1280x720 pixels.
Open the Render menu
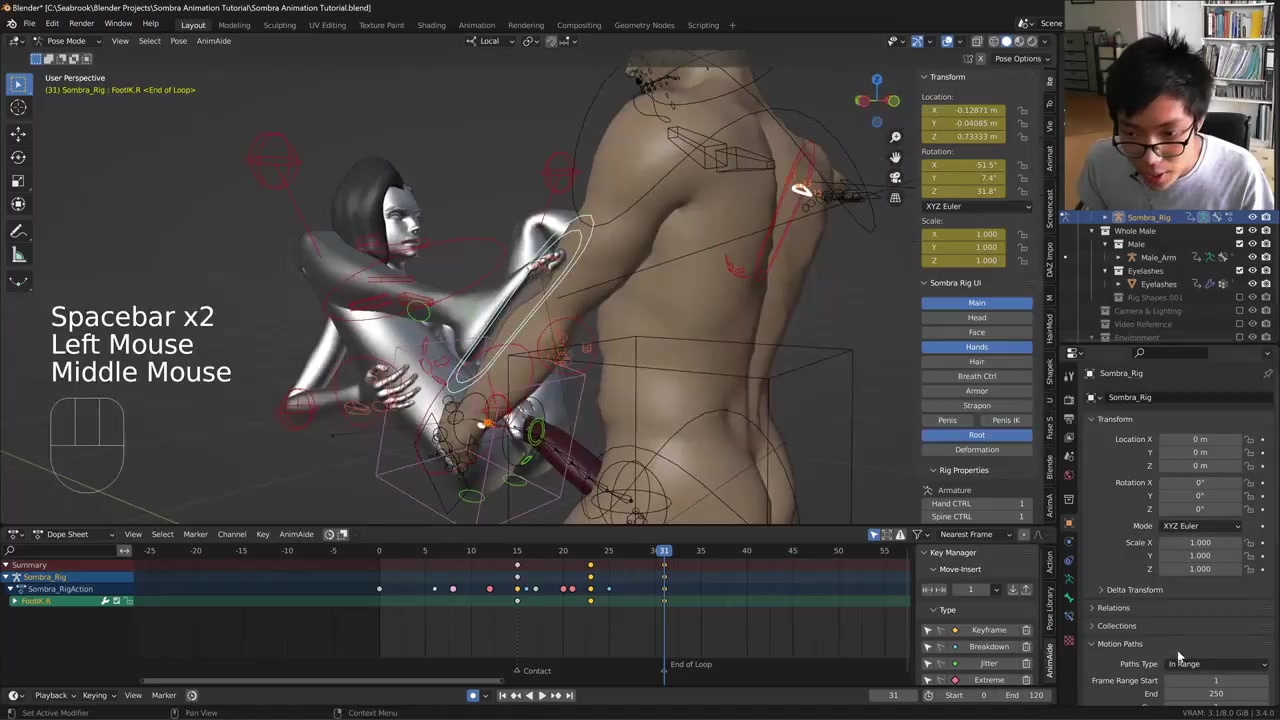coord(81,23)
